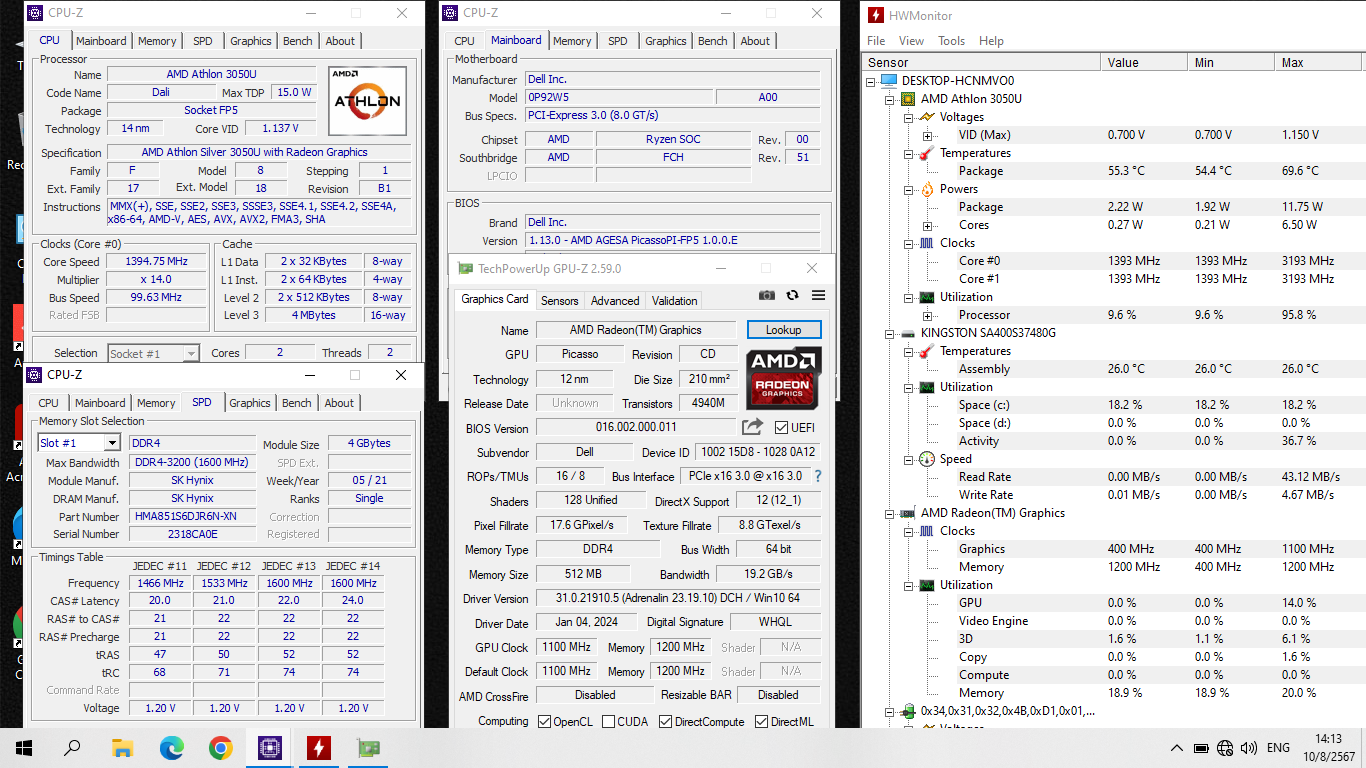Select the Read Rate row in HWMonitor
Viewport: 1366px width, 768px height.
tap(1113, 477)
